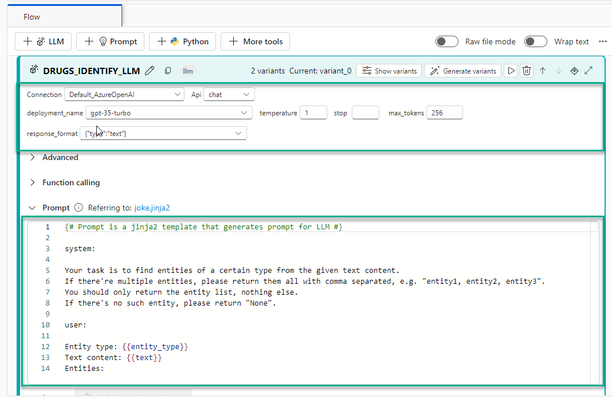Expand the Advanced section
Viewport: 612px width, 398px height.
coord(33,157)
